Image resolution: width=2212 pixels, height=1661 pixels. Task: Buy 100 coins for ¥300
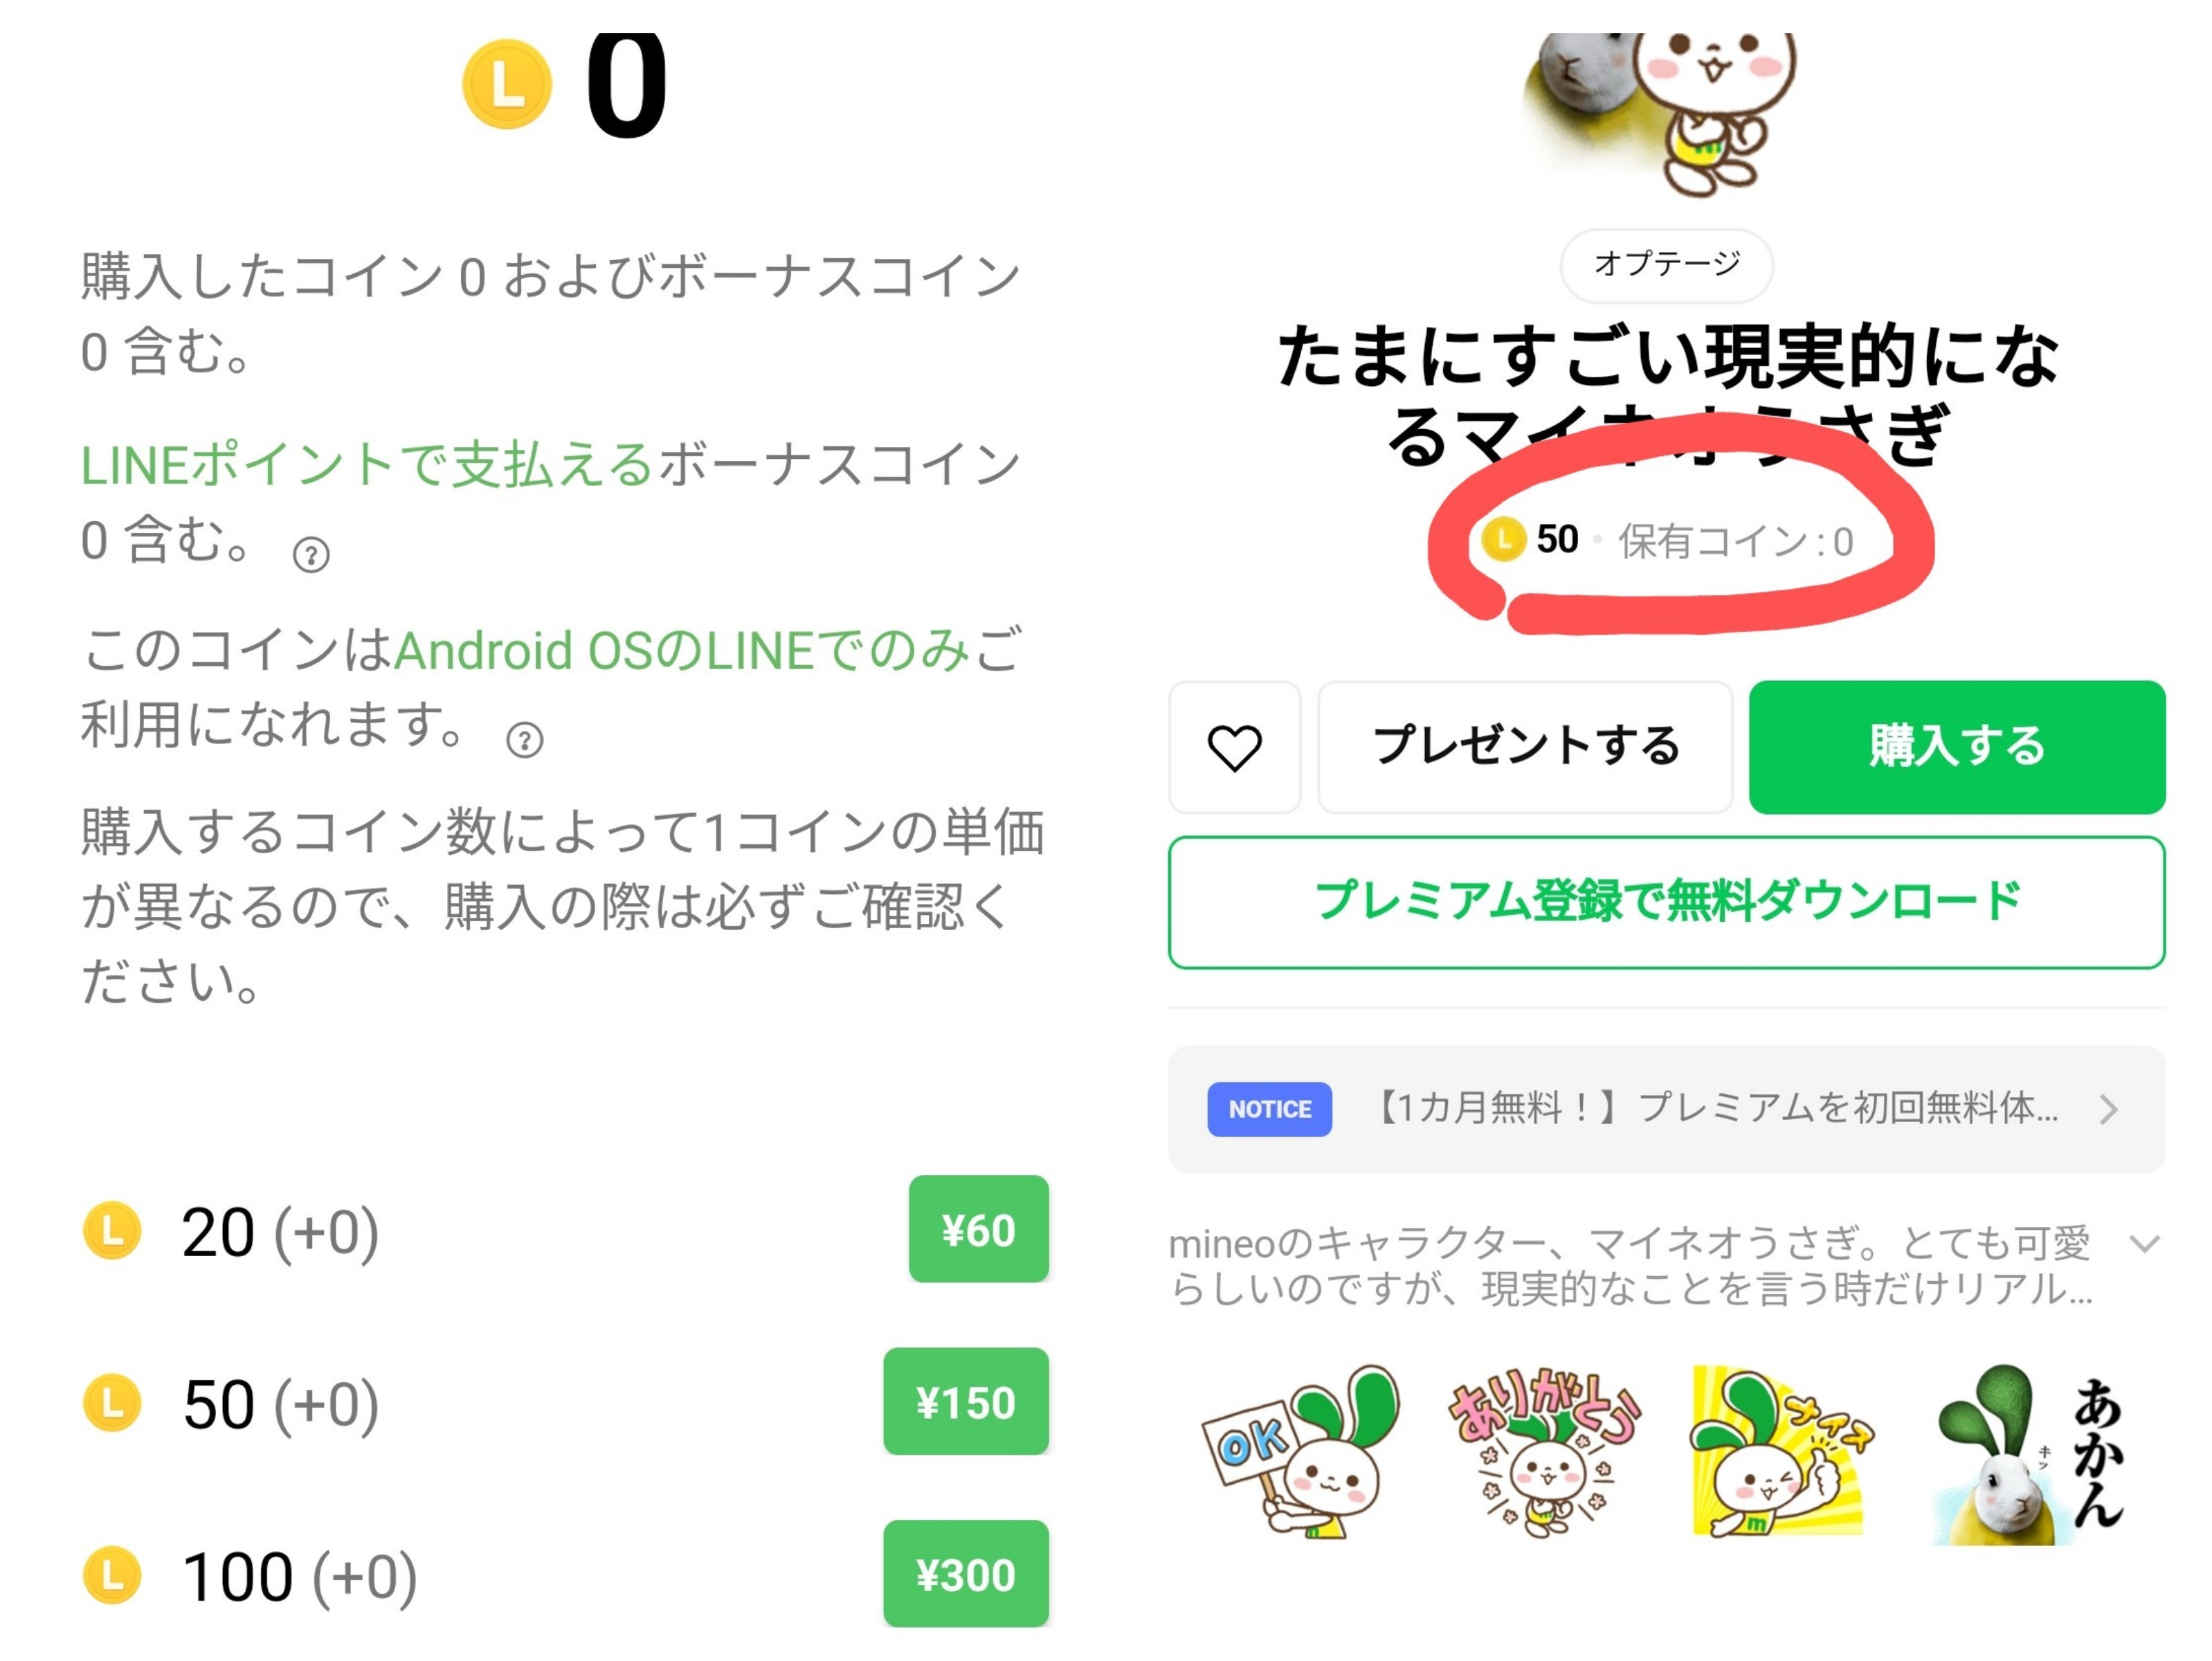pos(966,1574)
